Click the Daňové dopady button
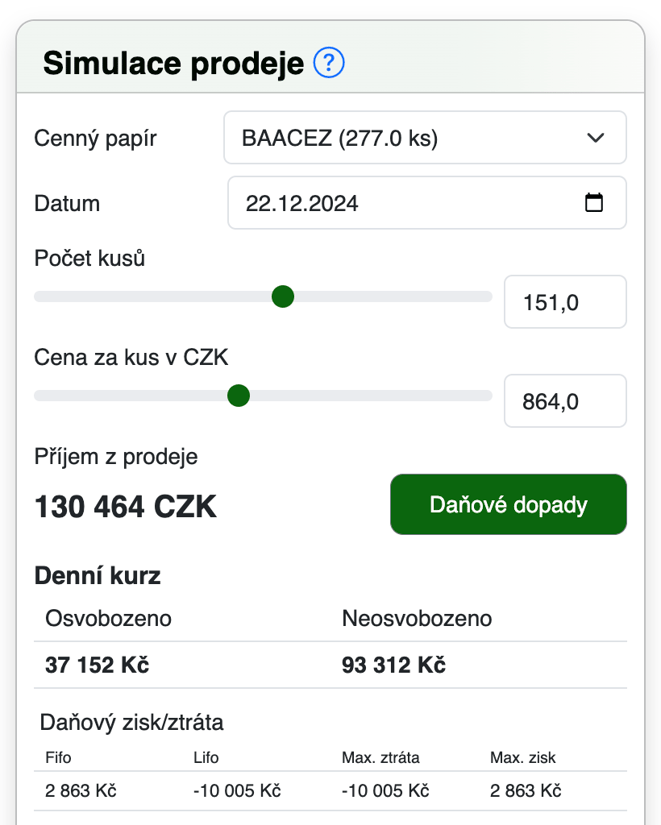The image size is (661, 825). (508, 505)
